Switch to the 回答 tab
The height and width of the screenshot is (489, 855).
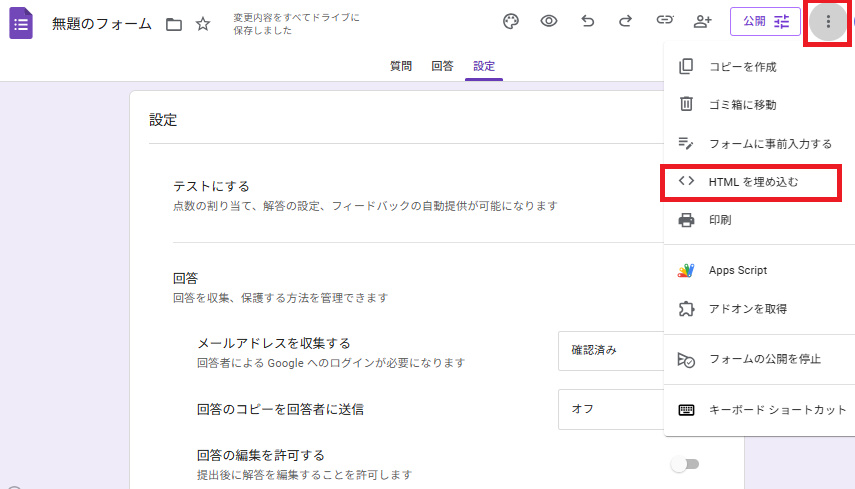pos(442,66)
